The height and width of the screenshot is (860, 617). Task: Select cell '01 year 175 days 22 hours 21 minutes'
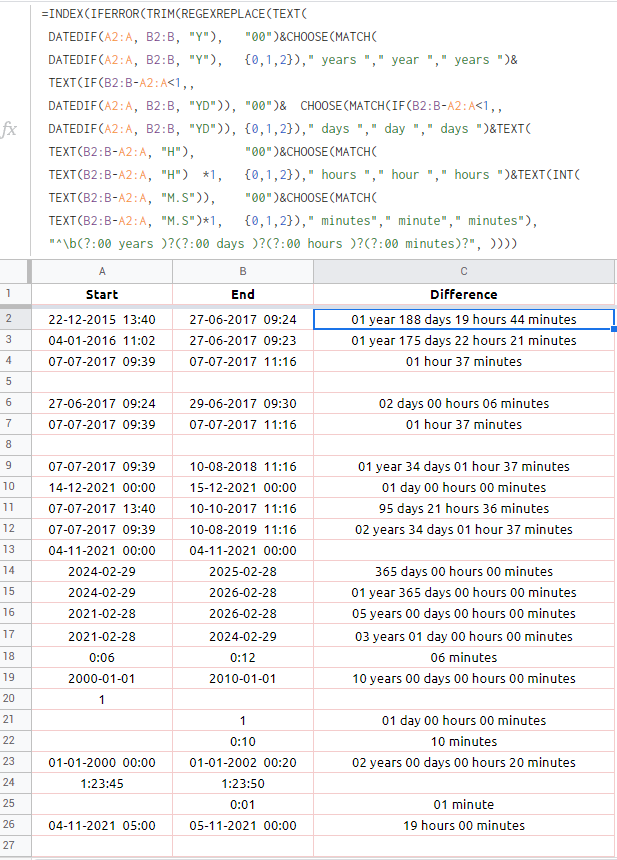464,341
